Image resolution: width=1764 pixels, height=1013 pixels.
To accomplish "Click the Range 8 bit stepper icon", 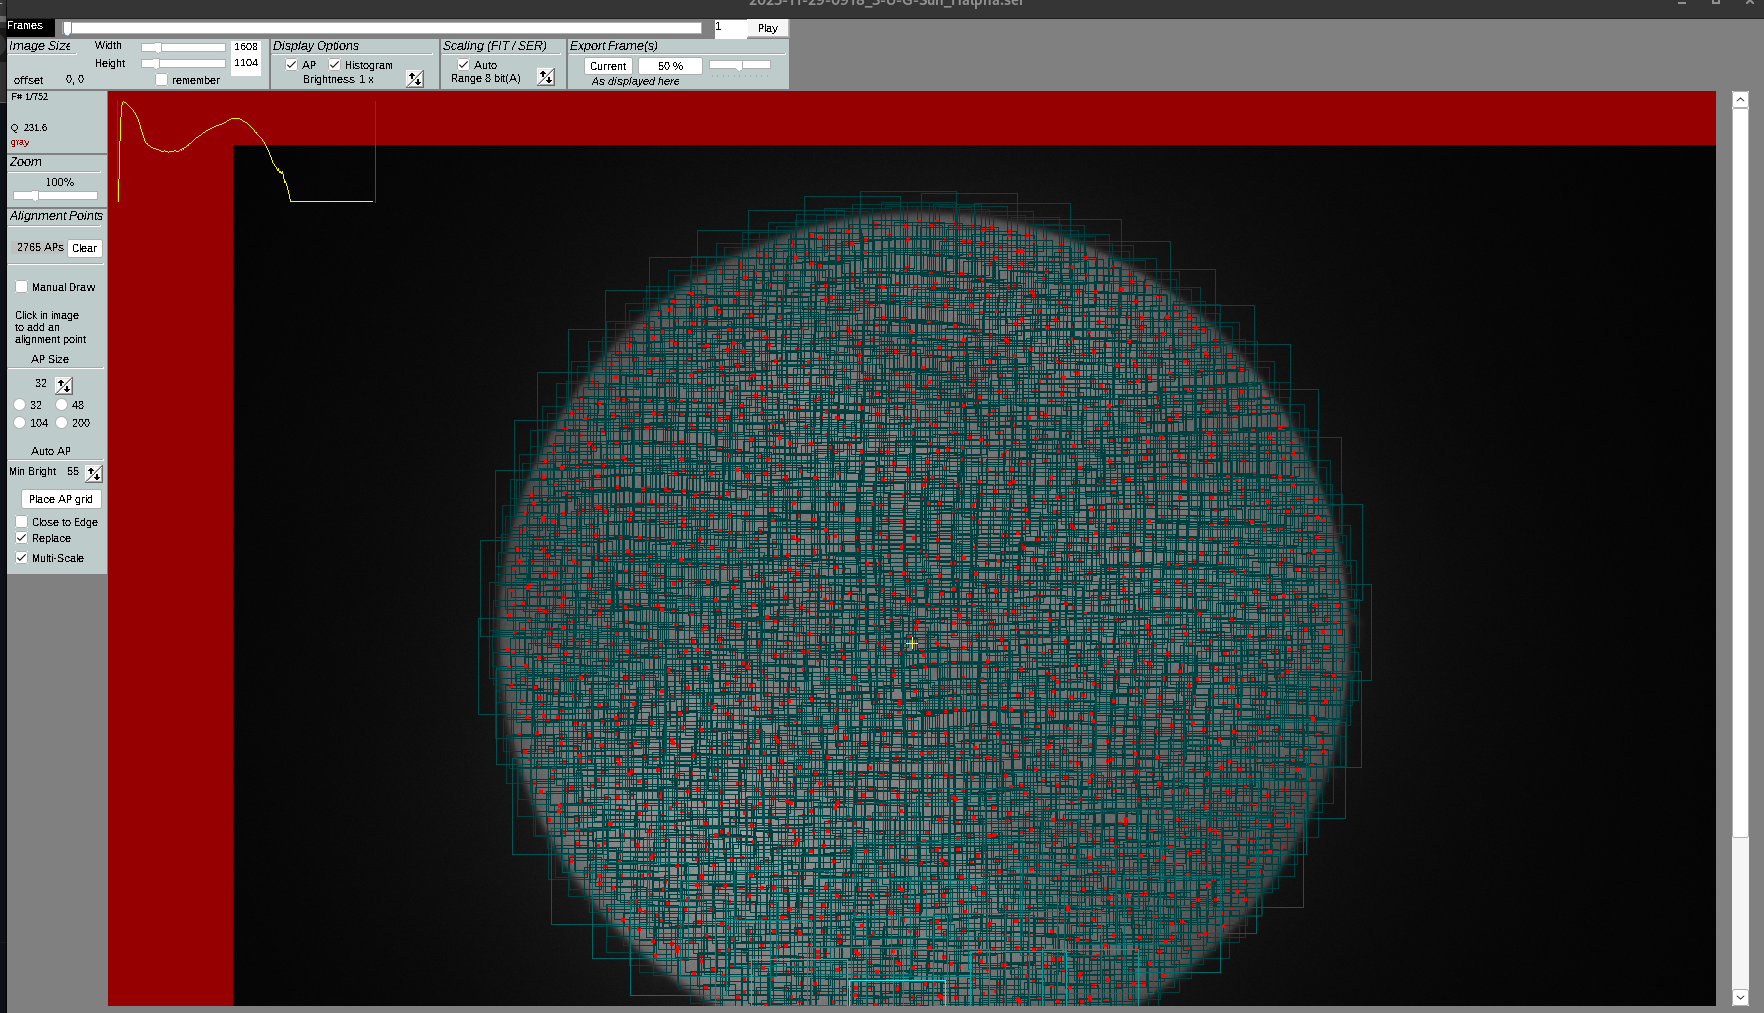I will 545,77.
